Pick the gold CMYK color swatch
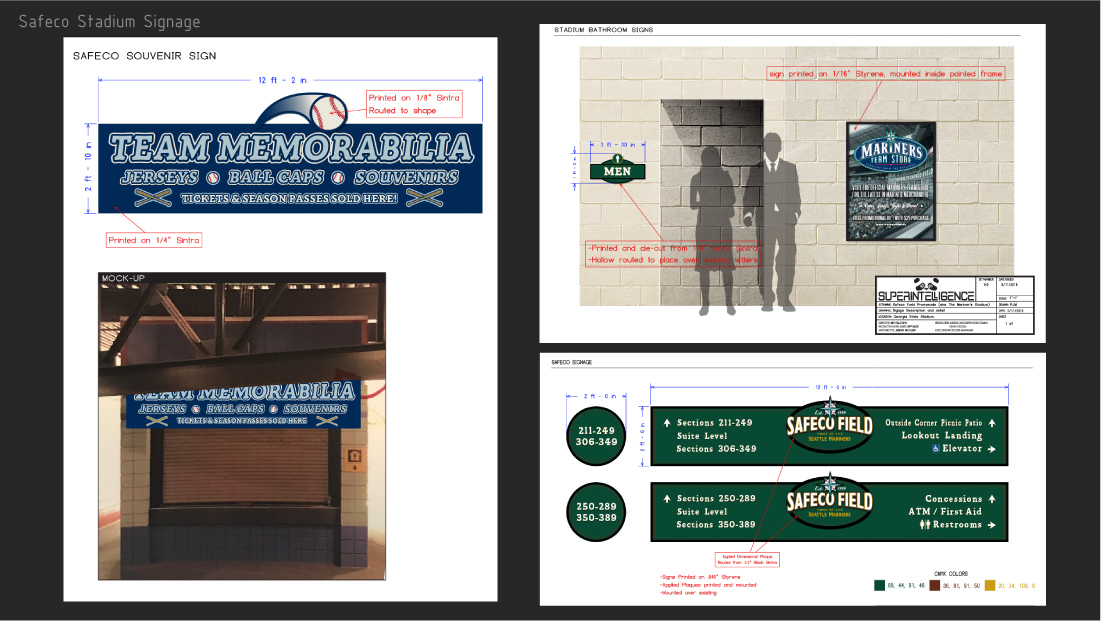1101x621 pixels. tap(990, 585)
